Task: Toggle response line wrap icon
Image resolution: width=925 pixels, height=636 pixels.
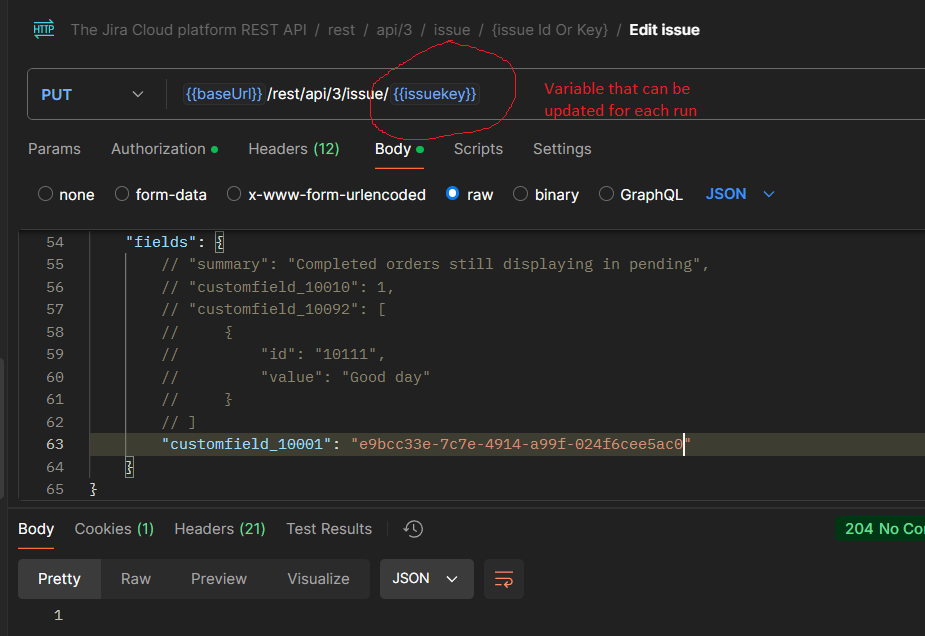Action: 504,579
